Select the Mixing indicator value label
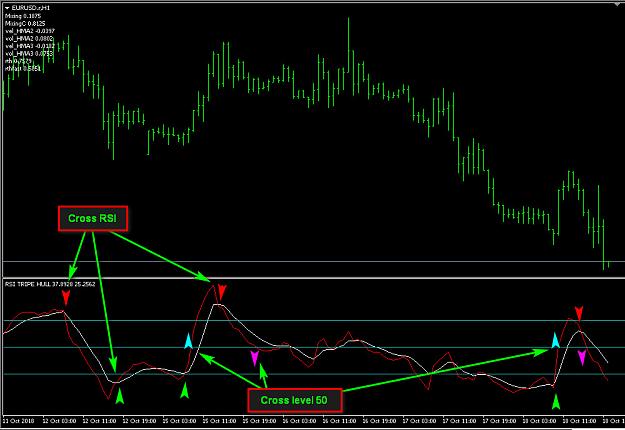Screen dimensions: 625x430 click(x=23, y=16)
